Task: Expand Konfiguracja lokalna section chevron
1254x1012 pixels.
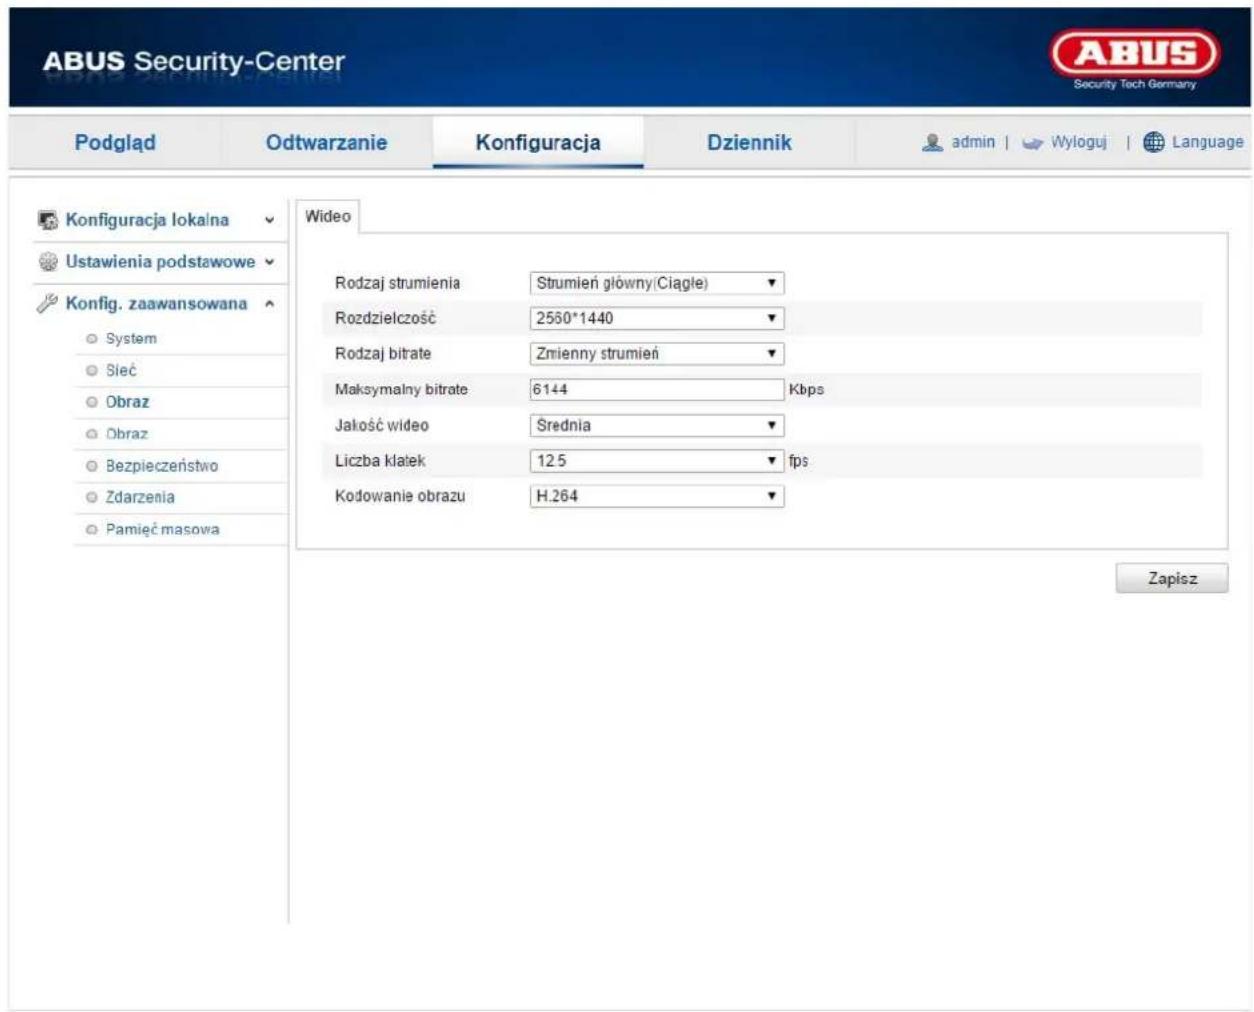Action: tap(269, 220)
